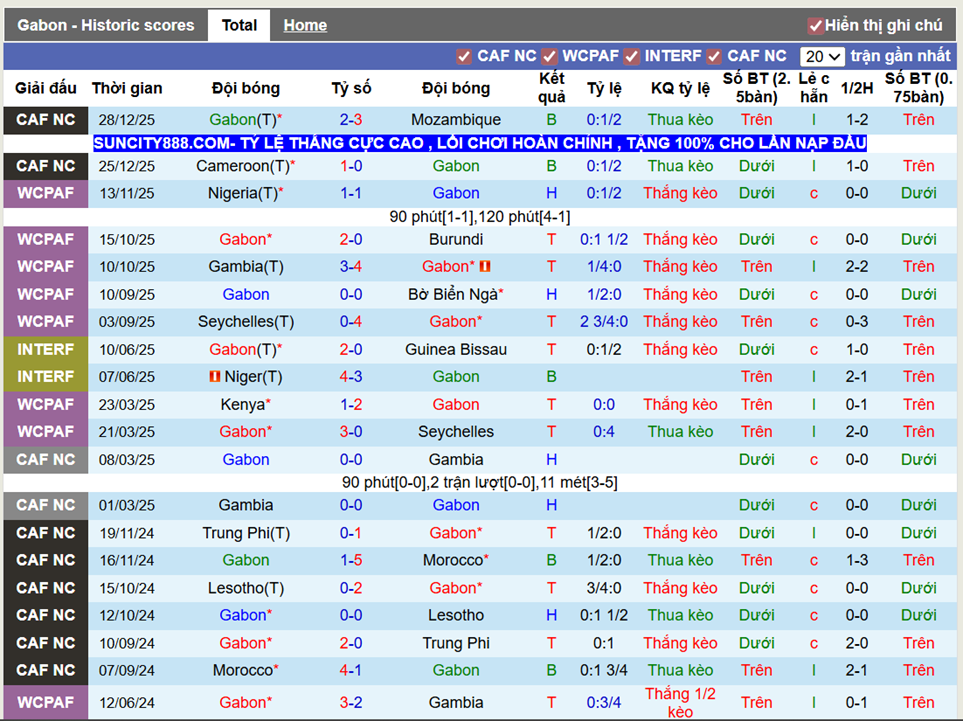Click the 0-4 score in the Seychelles(T) row

[x=351, y=322]
